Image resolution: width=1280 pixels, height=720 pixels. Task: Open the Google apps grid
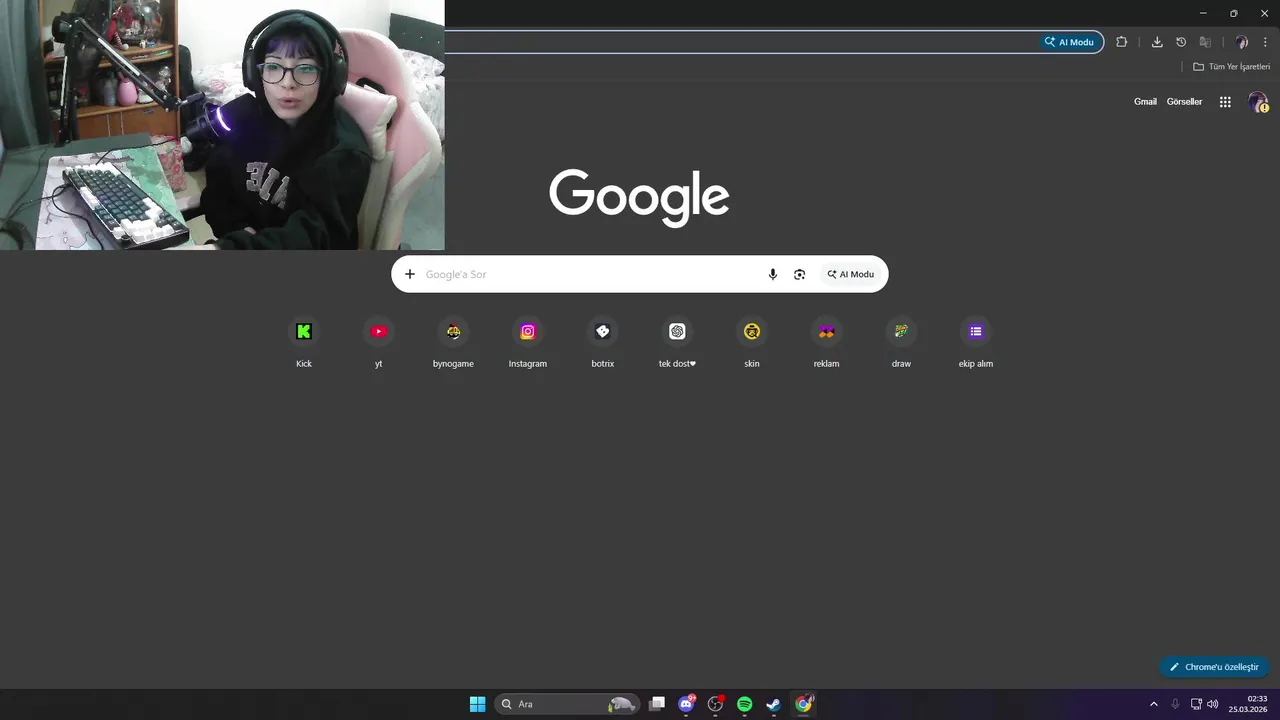[x=1225, y=102]
